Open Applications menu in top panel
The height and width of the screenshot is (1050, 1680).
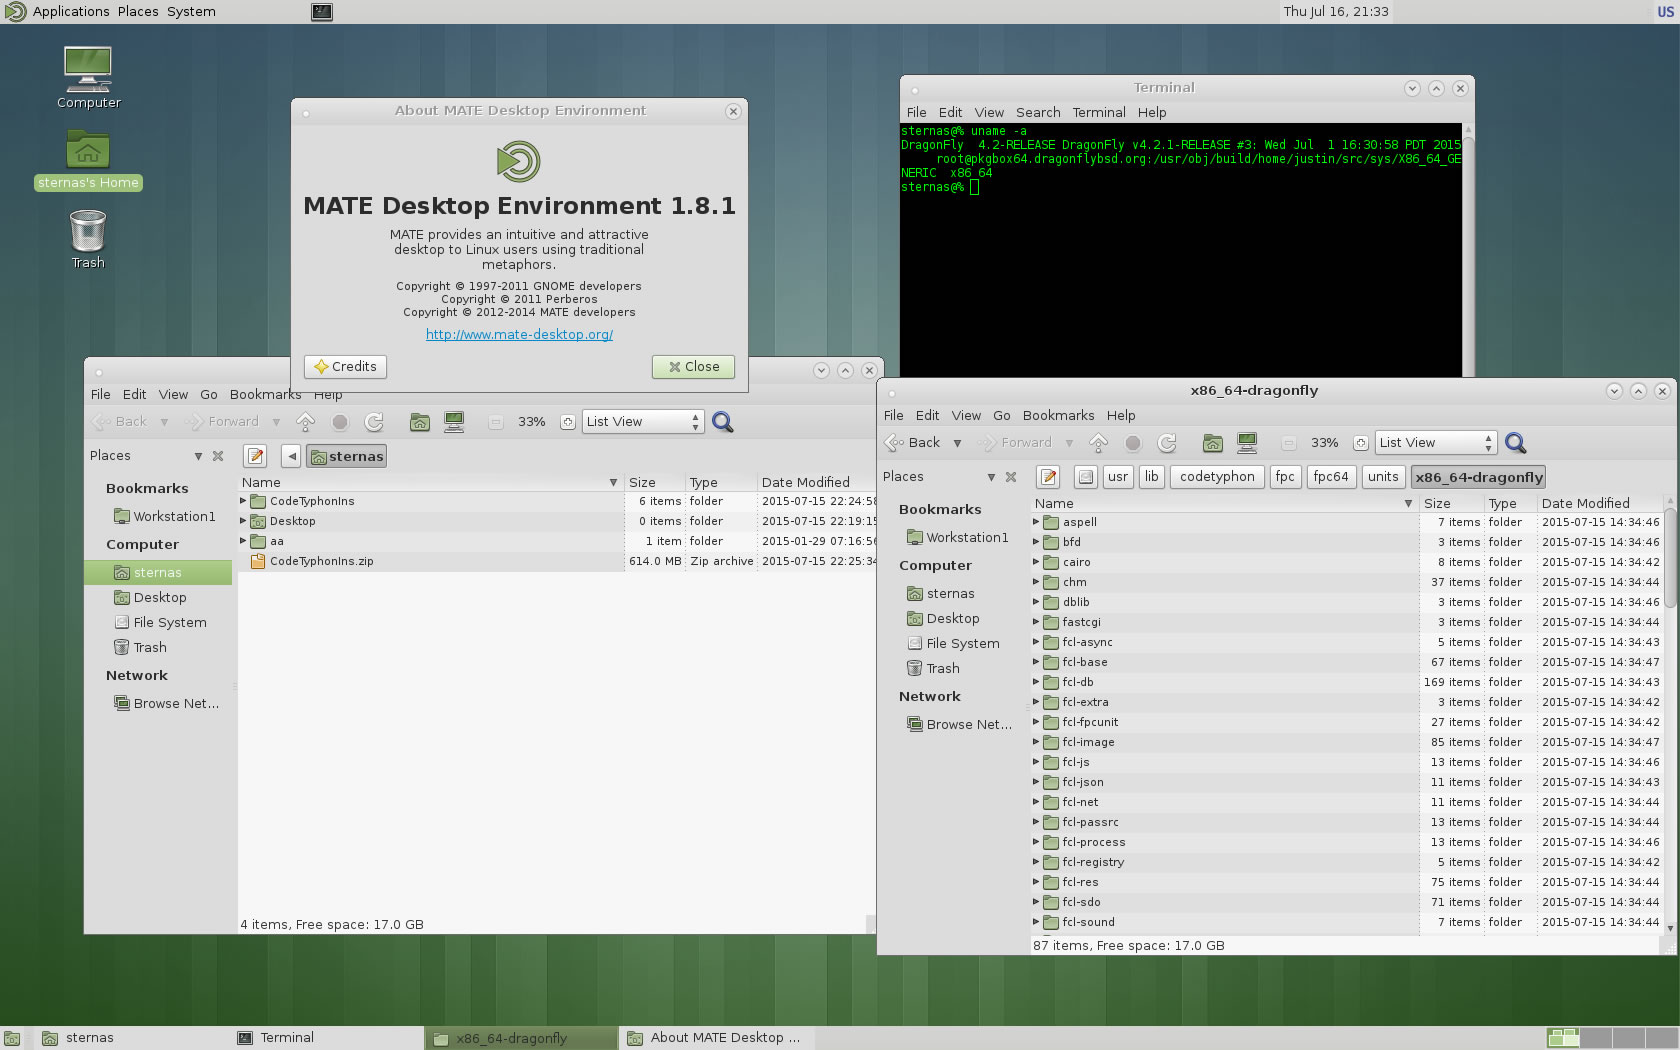pos(71,12)
